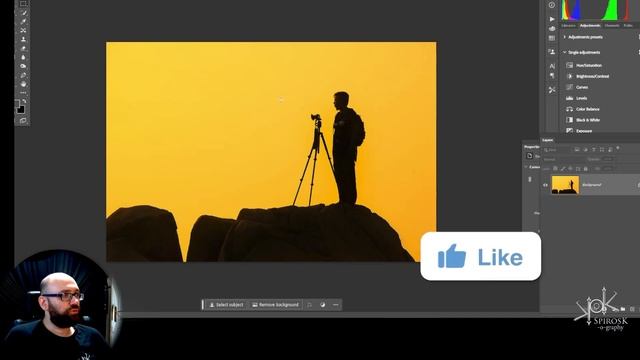Filter layers by type layers
This screenshot has height=360, width=640.
click(x=594, y=150)
